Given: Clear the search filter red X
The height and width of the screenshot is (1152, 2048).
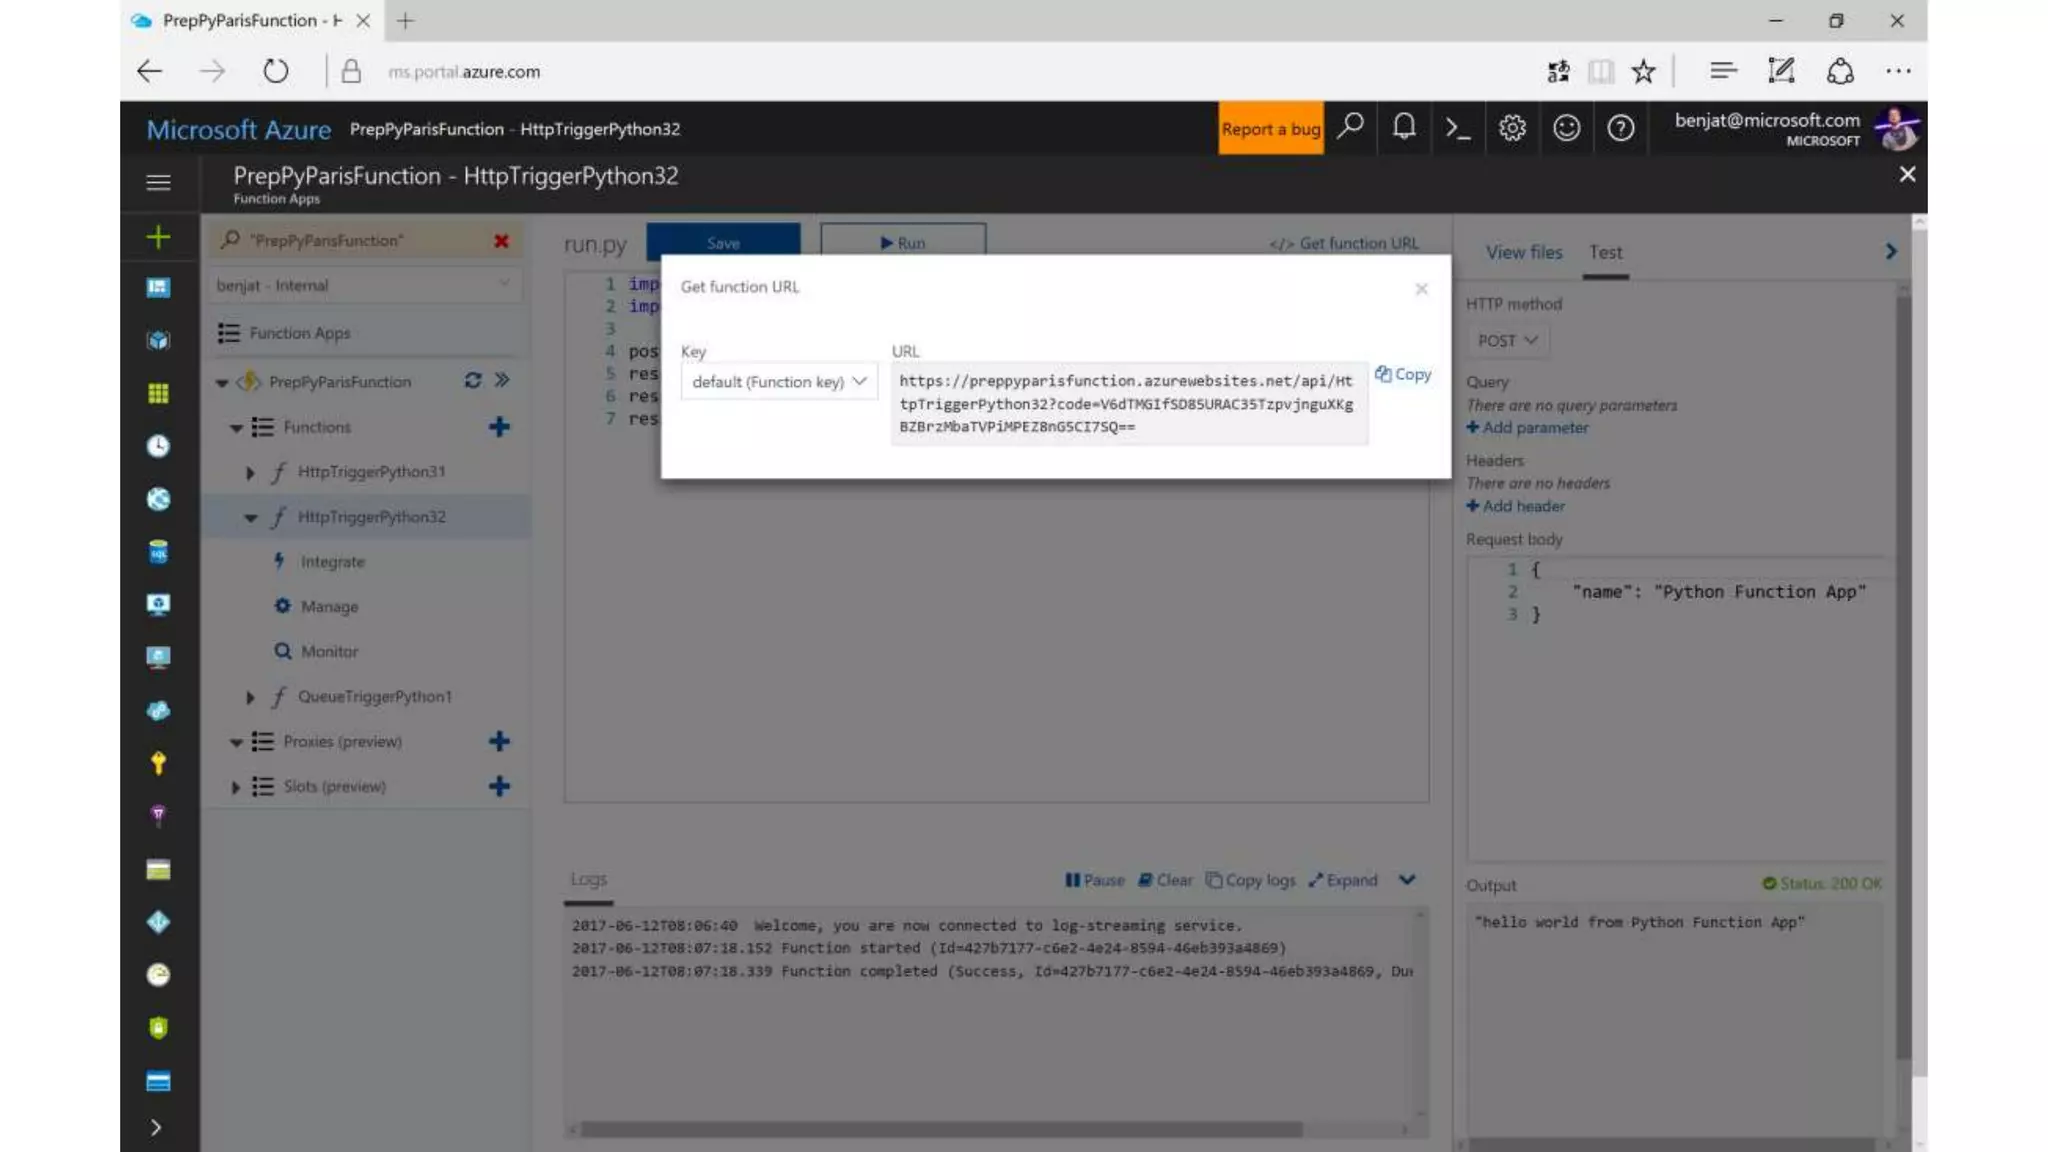Looking at the screenshot, I should click(x=501, y=241).
